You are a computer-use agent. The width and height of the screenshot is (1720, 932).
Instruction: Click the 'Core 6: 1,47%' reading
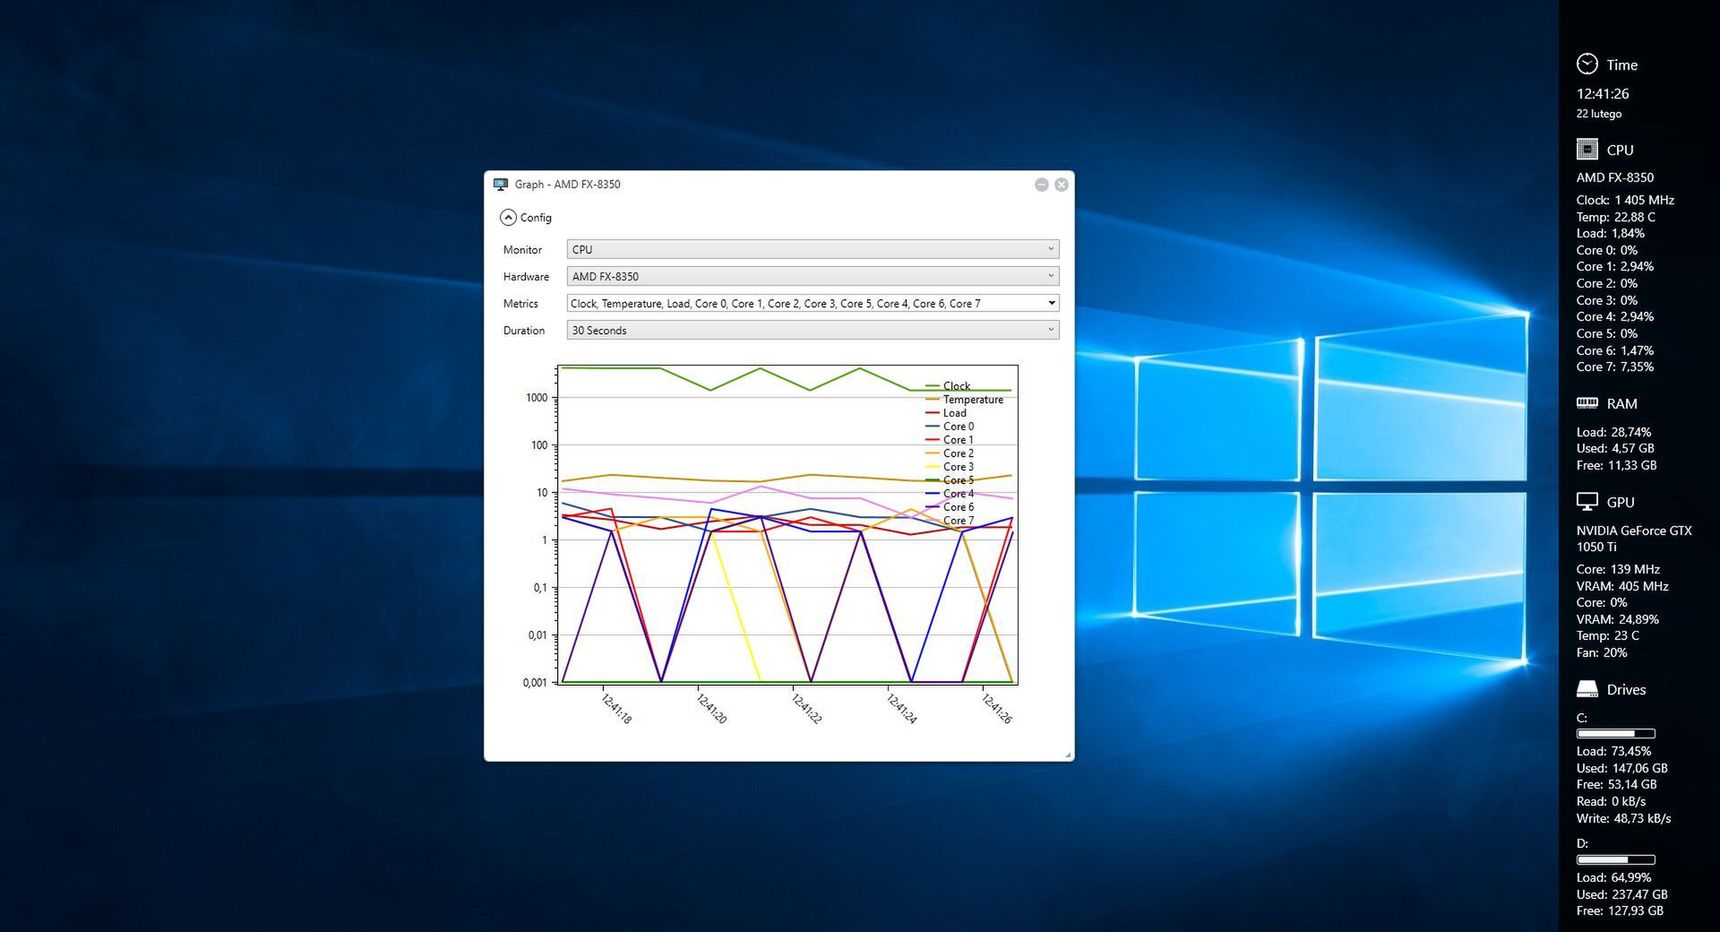click(1615, 350)
